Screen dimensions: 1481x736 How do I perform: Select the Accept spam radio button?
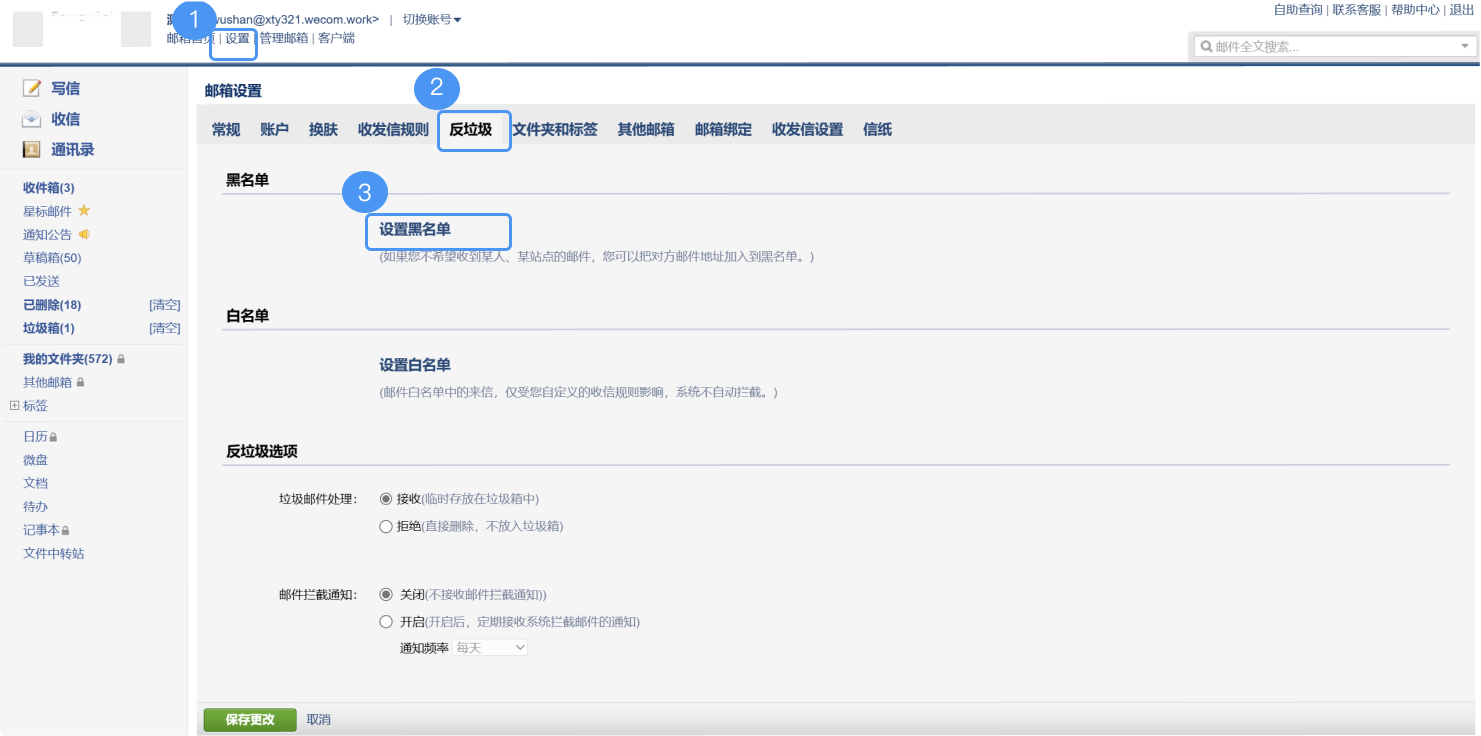tap(386, 499)
